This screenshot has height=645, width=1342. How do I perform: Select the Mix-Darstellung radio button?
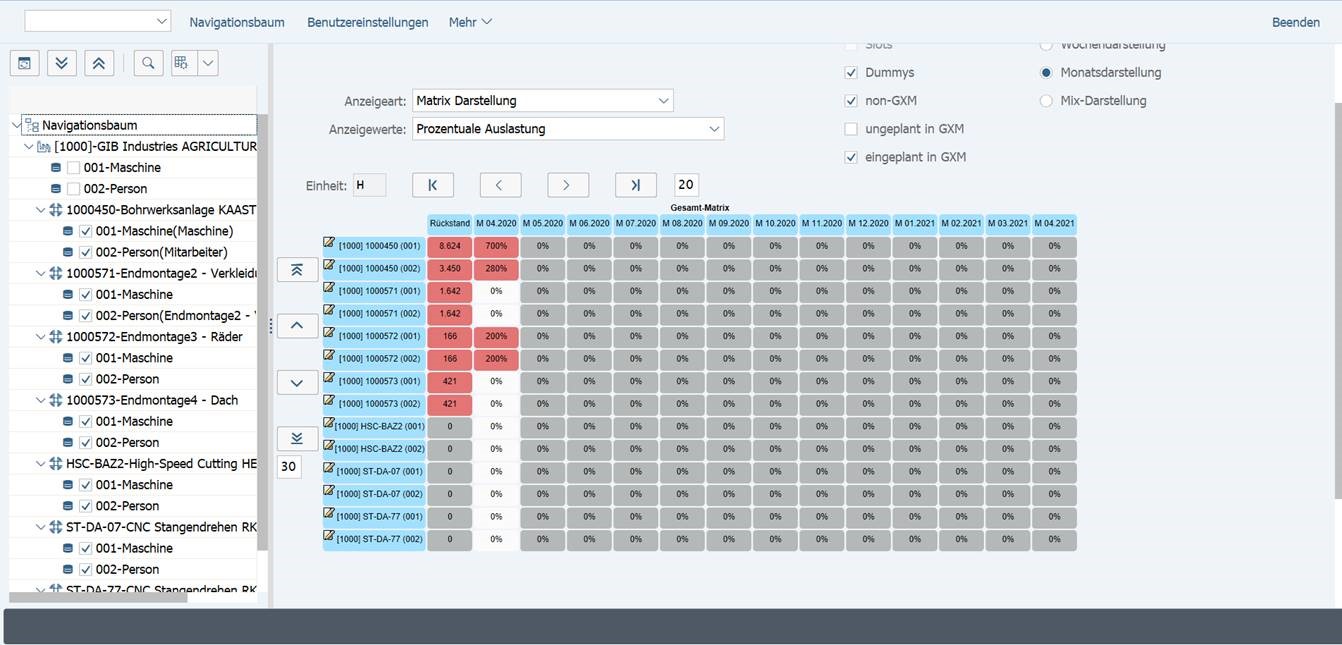[x=1046, y=101]
